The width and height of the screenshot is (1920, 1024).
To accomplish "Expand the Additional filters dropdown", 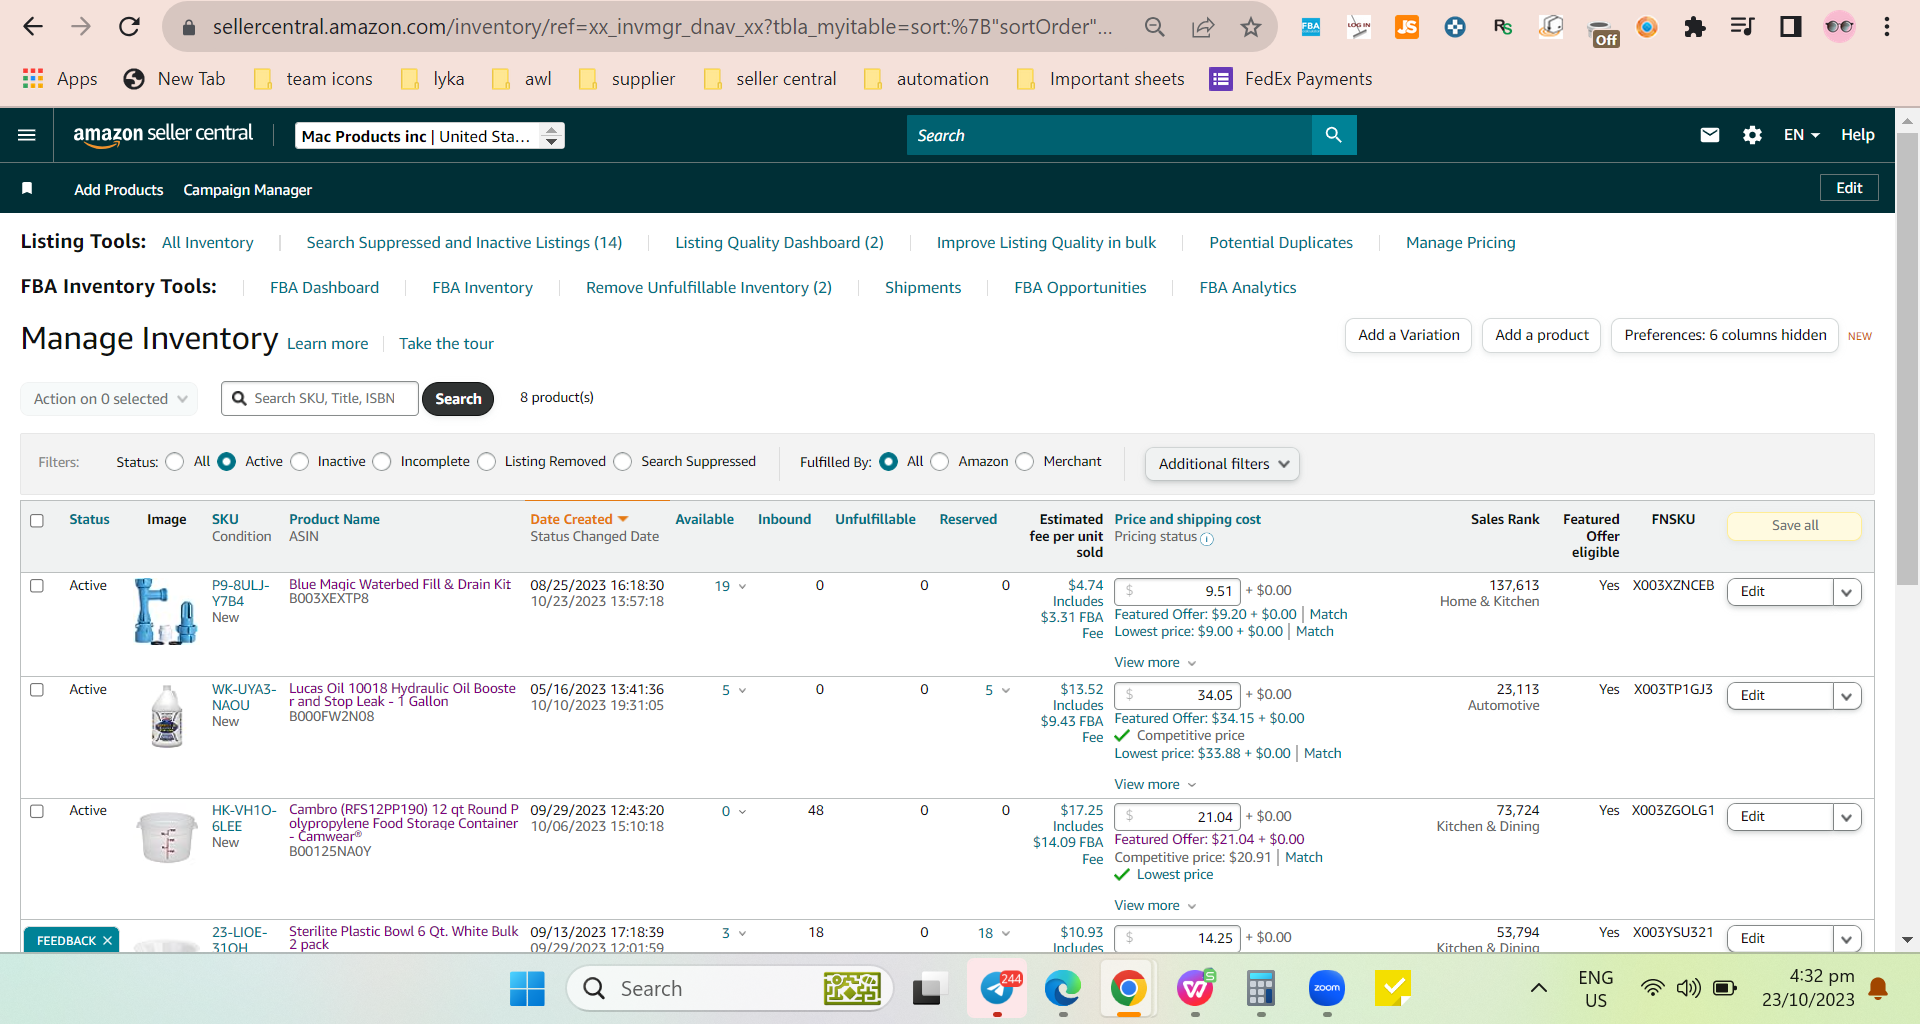I will coord(1222,464).
